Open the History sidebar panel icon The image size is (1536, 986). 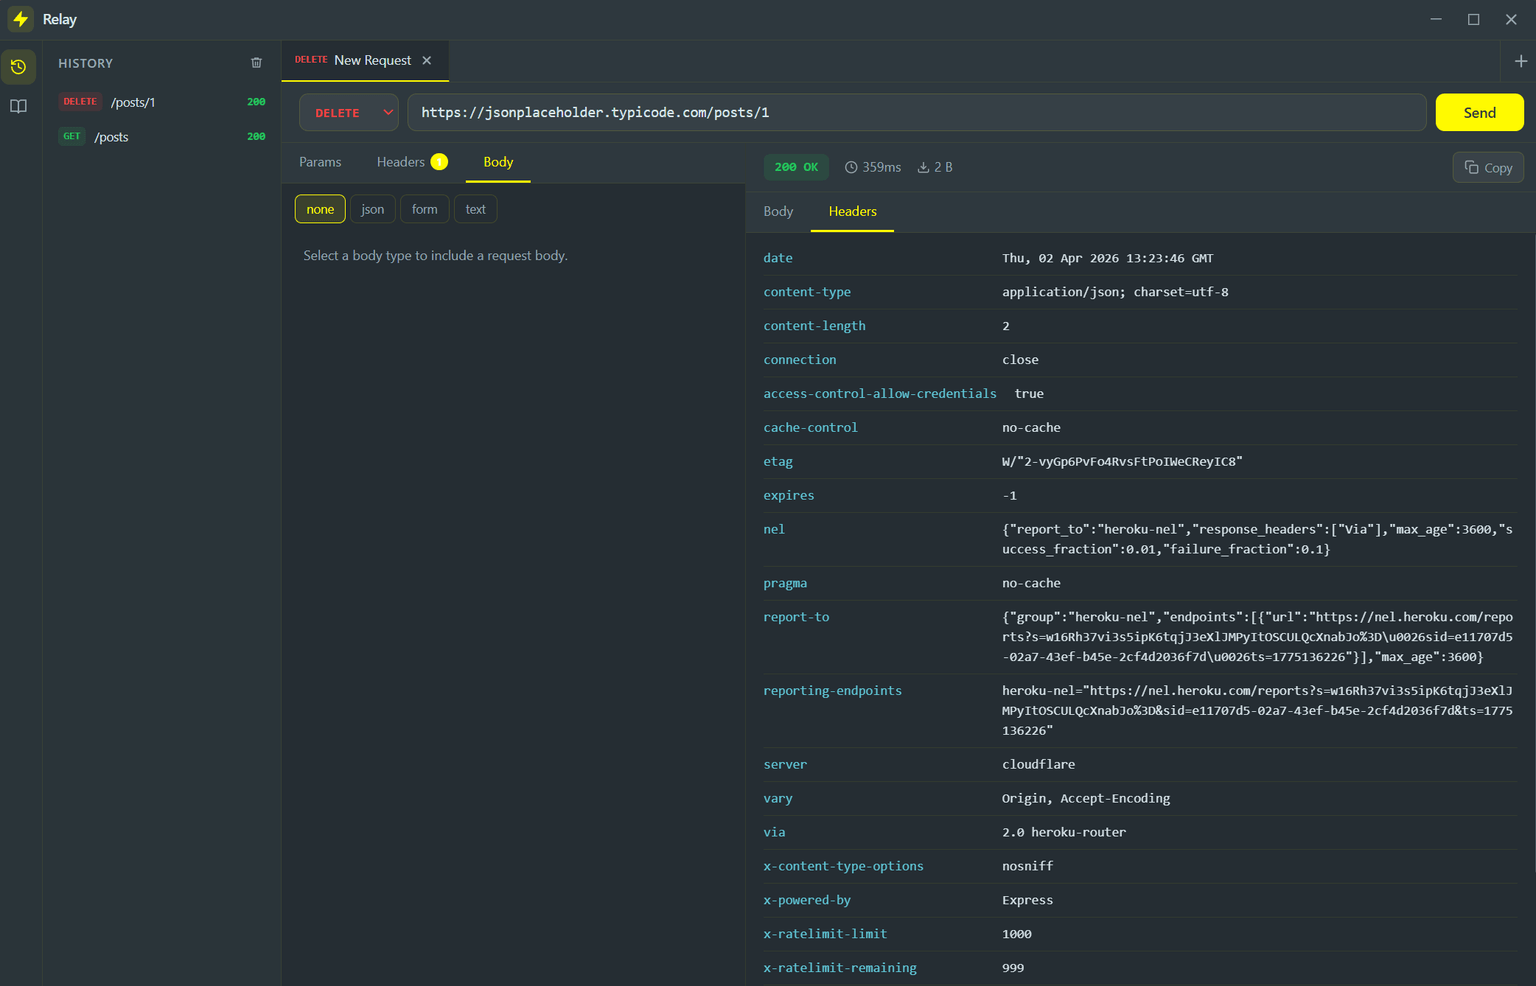tap(18, 67)
